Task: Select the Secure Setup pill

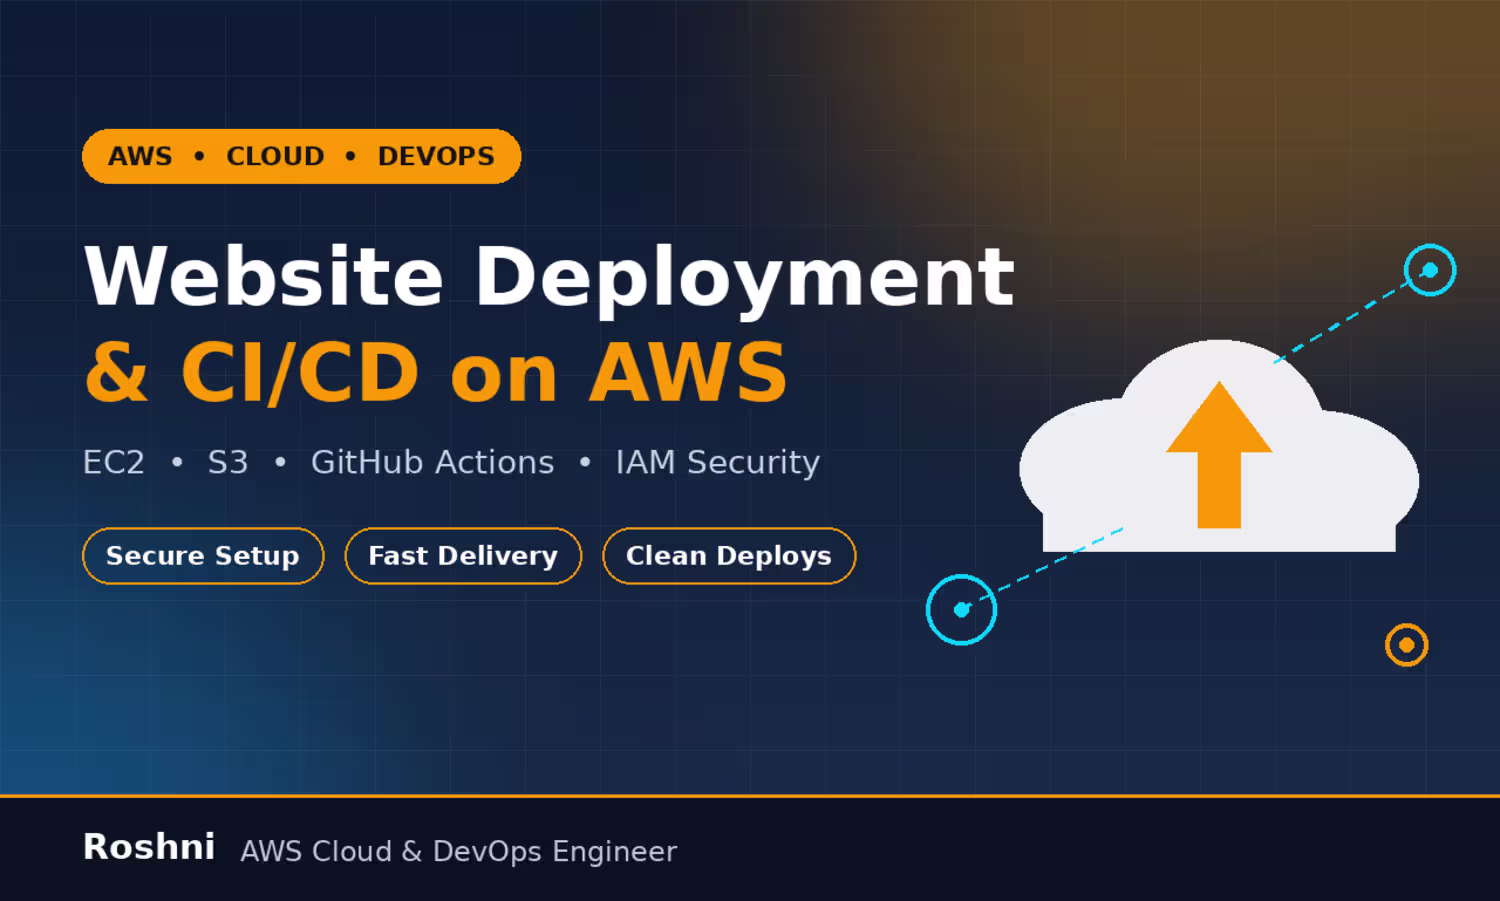Action: tap(203, 556)
